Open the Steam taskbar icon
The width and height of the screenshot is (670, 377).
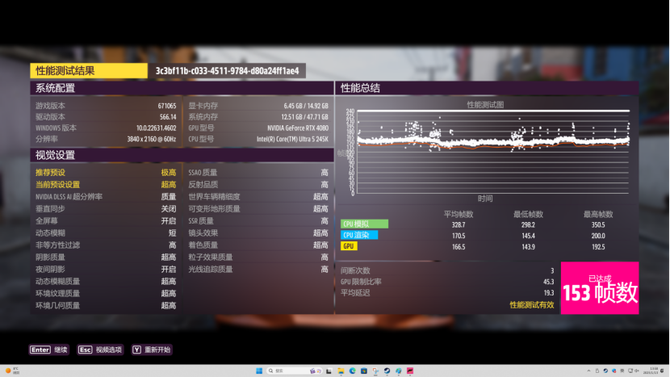pos(387,371)
